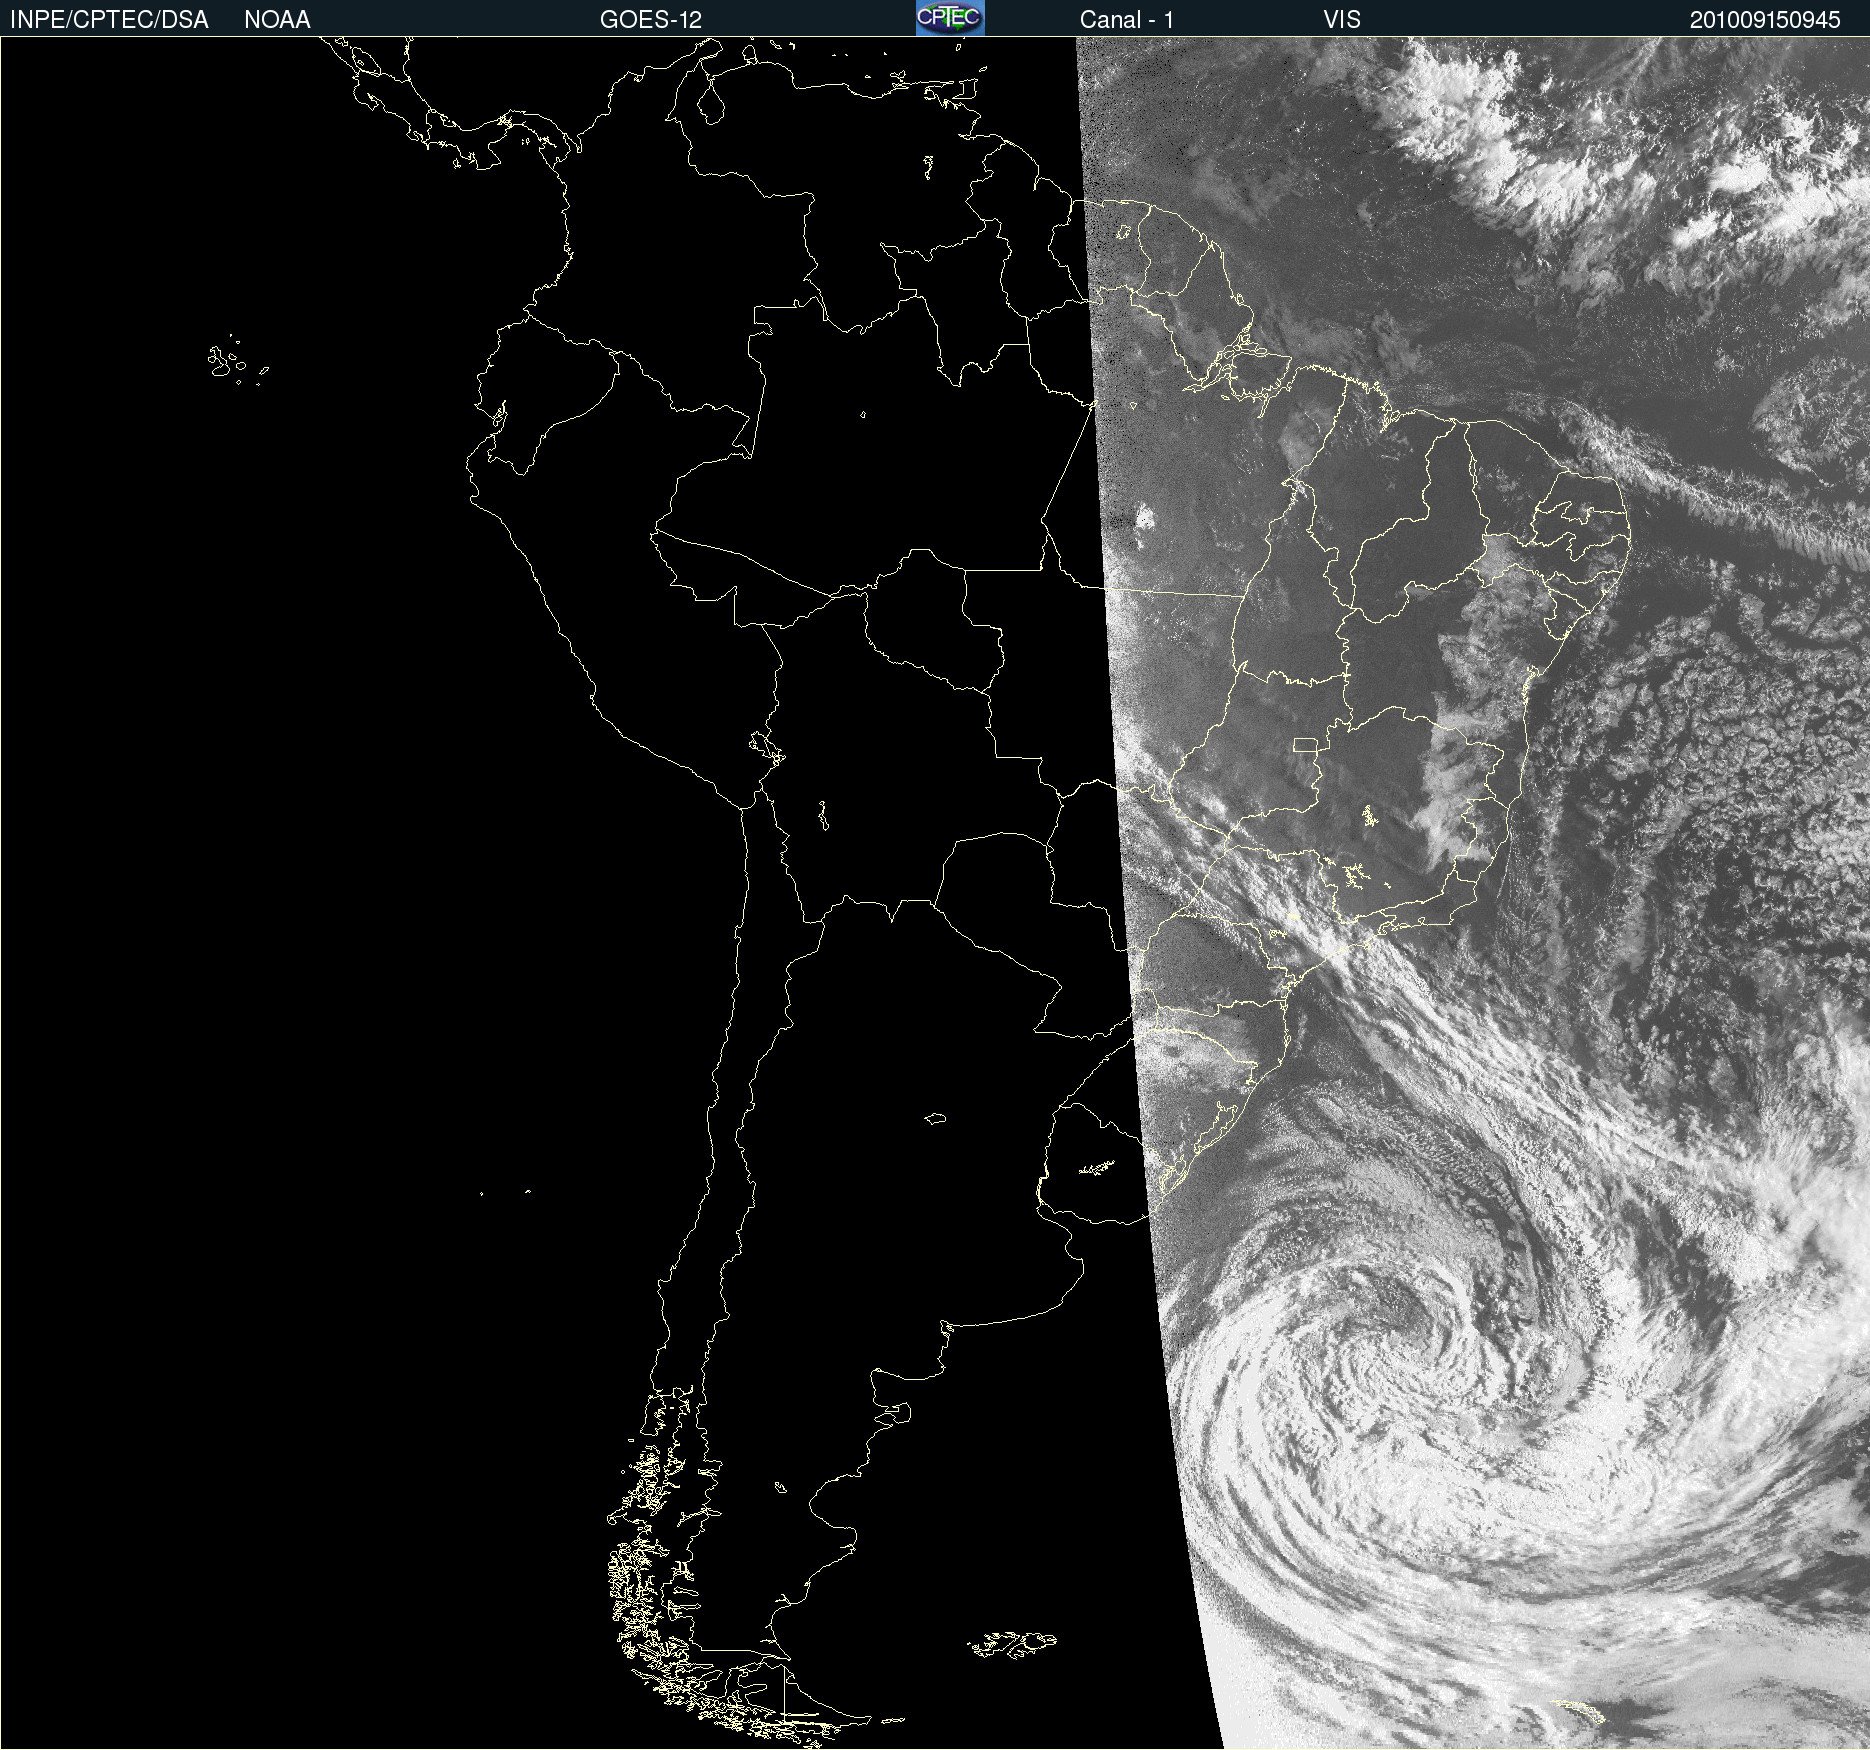Click the 201009150945 timestamp
Screen dimensions: 1870x1750
(x=1765, y=20)
